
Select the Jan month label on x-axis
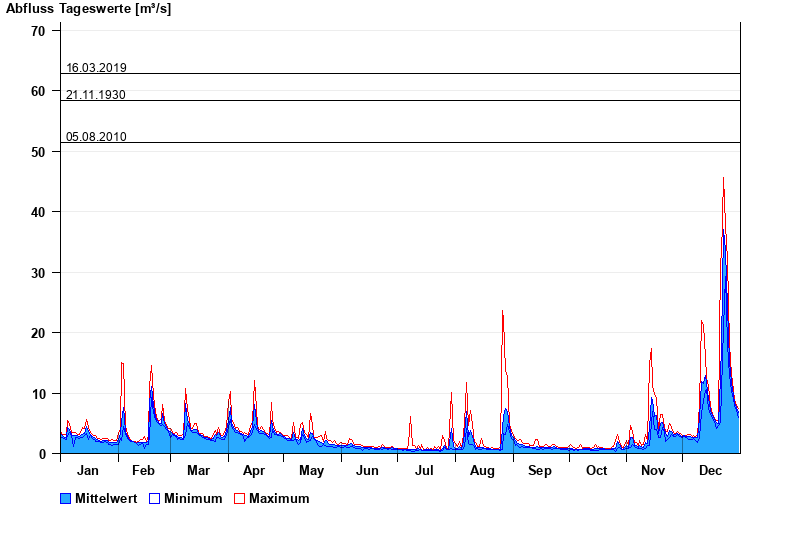(88, 471)
